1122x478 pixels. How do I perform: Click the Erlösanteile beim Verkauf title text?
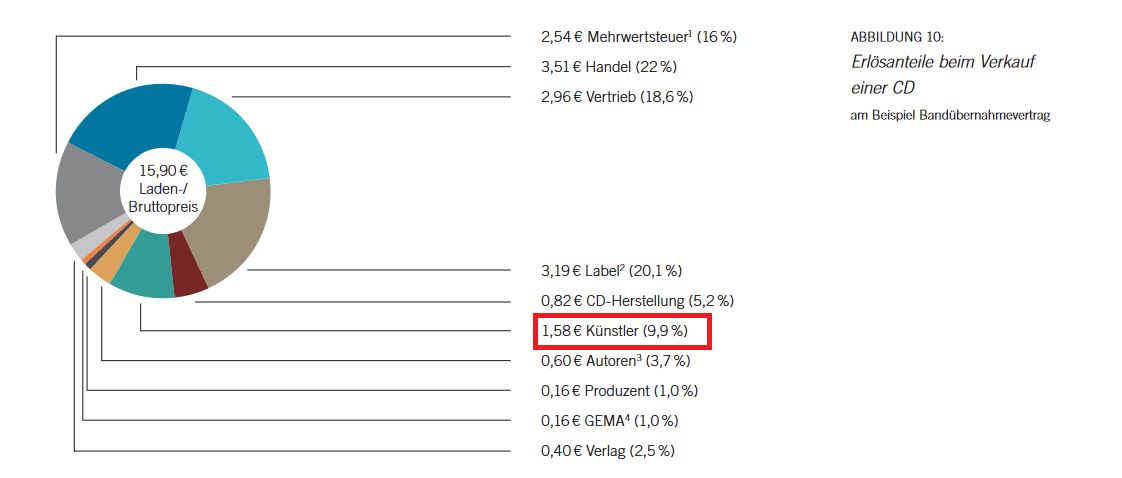coord(943,62)
